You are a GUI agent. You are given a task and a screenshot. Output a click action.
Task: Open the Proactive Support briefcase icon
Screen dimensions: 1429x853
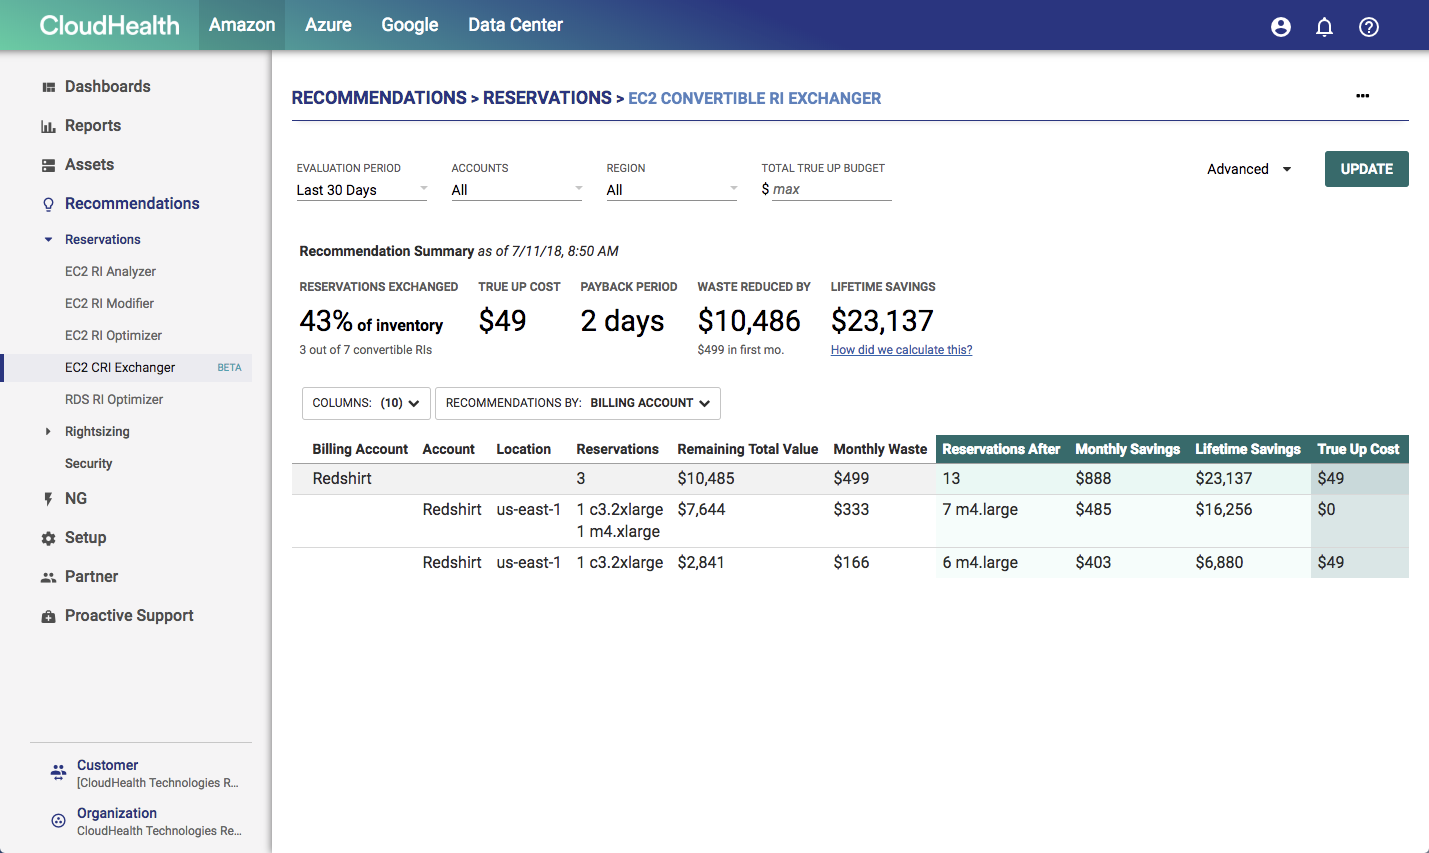47,615
